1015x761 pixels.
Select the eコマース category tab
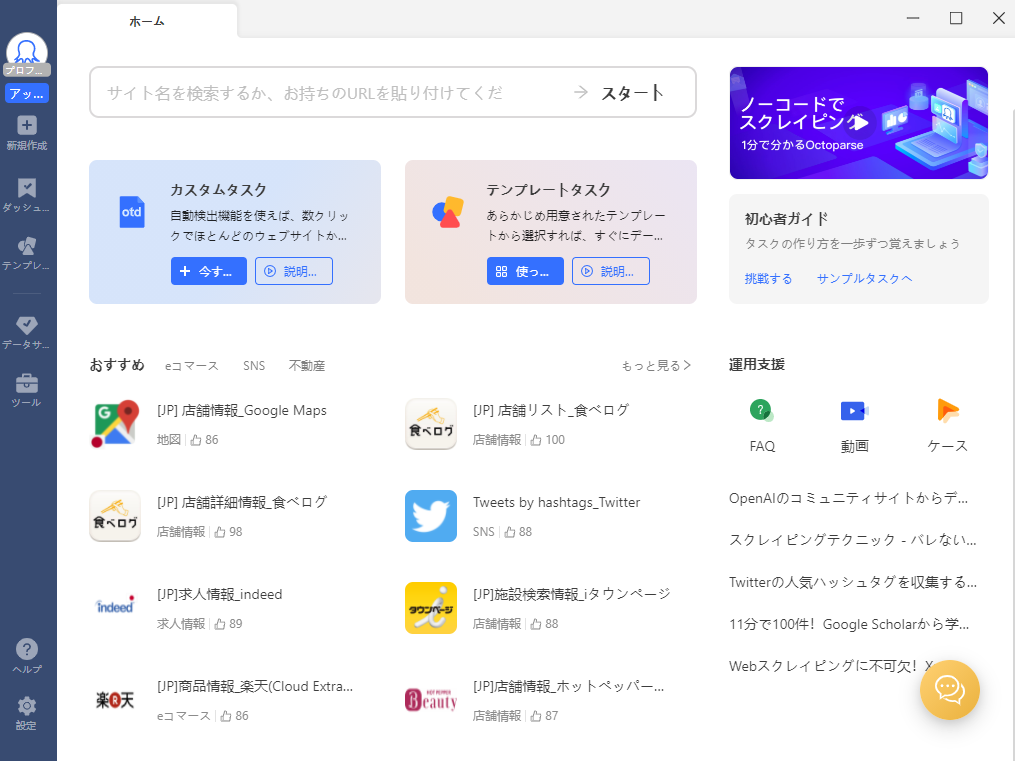point(192,366)
